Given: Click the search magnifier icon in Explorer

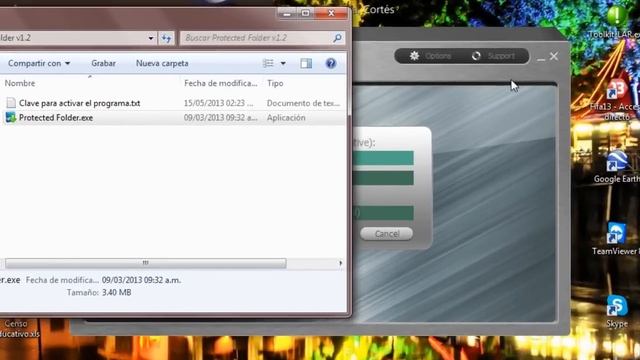Looking at the screenshot, I should point(337,38).
